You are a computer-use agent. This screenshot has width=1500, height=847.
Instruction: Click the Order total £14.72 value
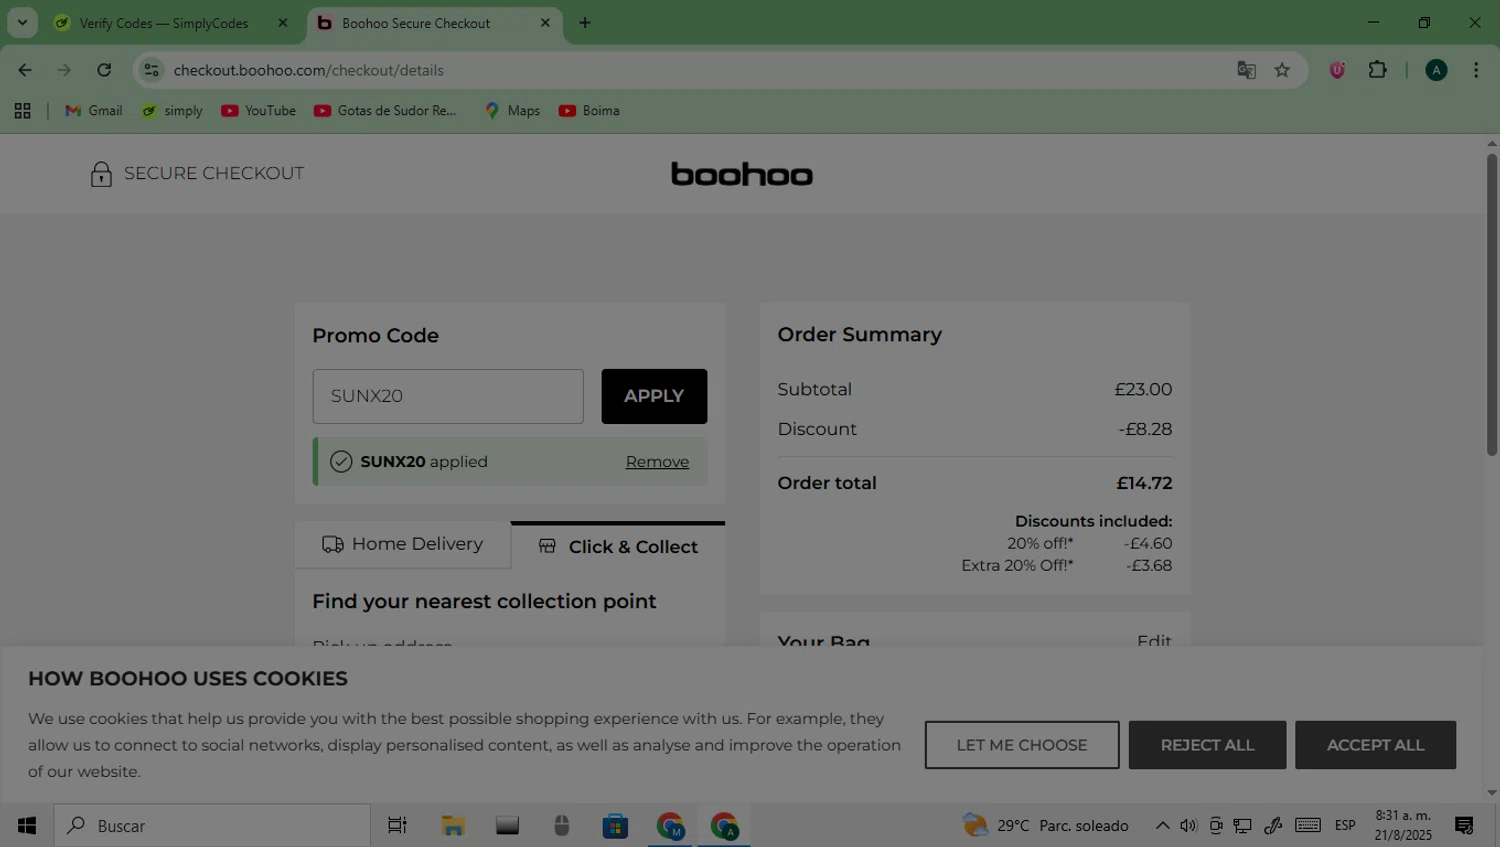pyautogui.click(x=1144, y=483)
